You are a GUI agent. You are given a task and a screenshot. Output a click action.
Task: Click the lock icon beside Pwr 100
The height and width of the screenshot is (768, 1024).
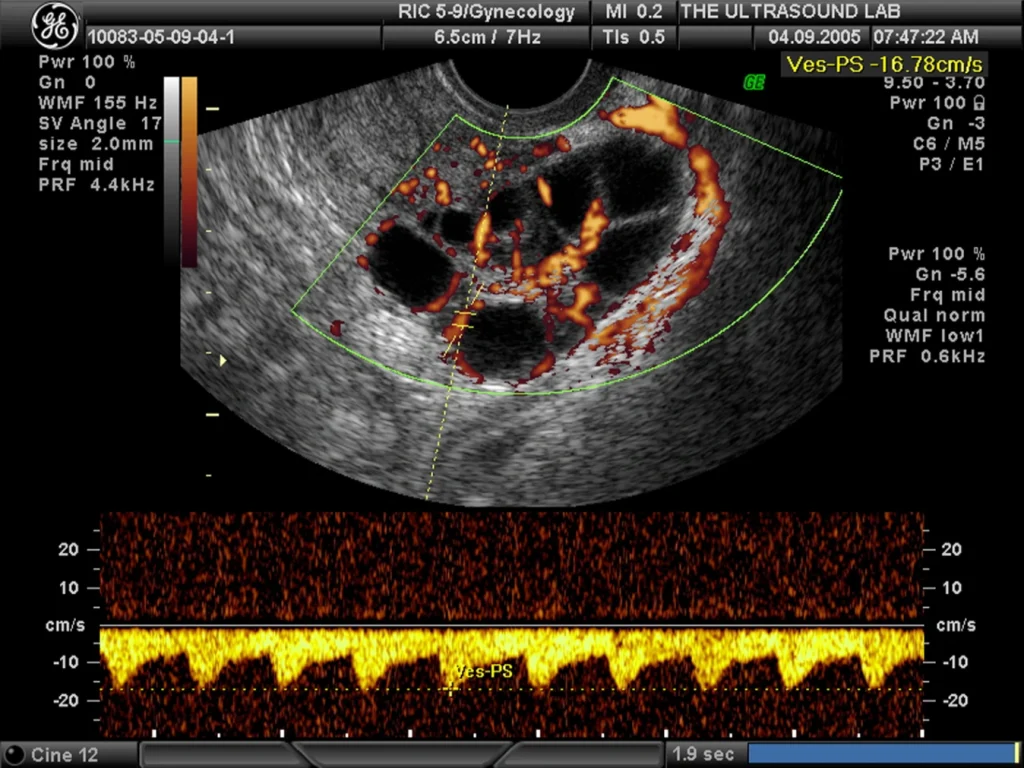pos(979,103)
